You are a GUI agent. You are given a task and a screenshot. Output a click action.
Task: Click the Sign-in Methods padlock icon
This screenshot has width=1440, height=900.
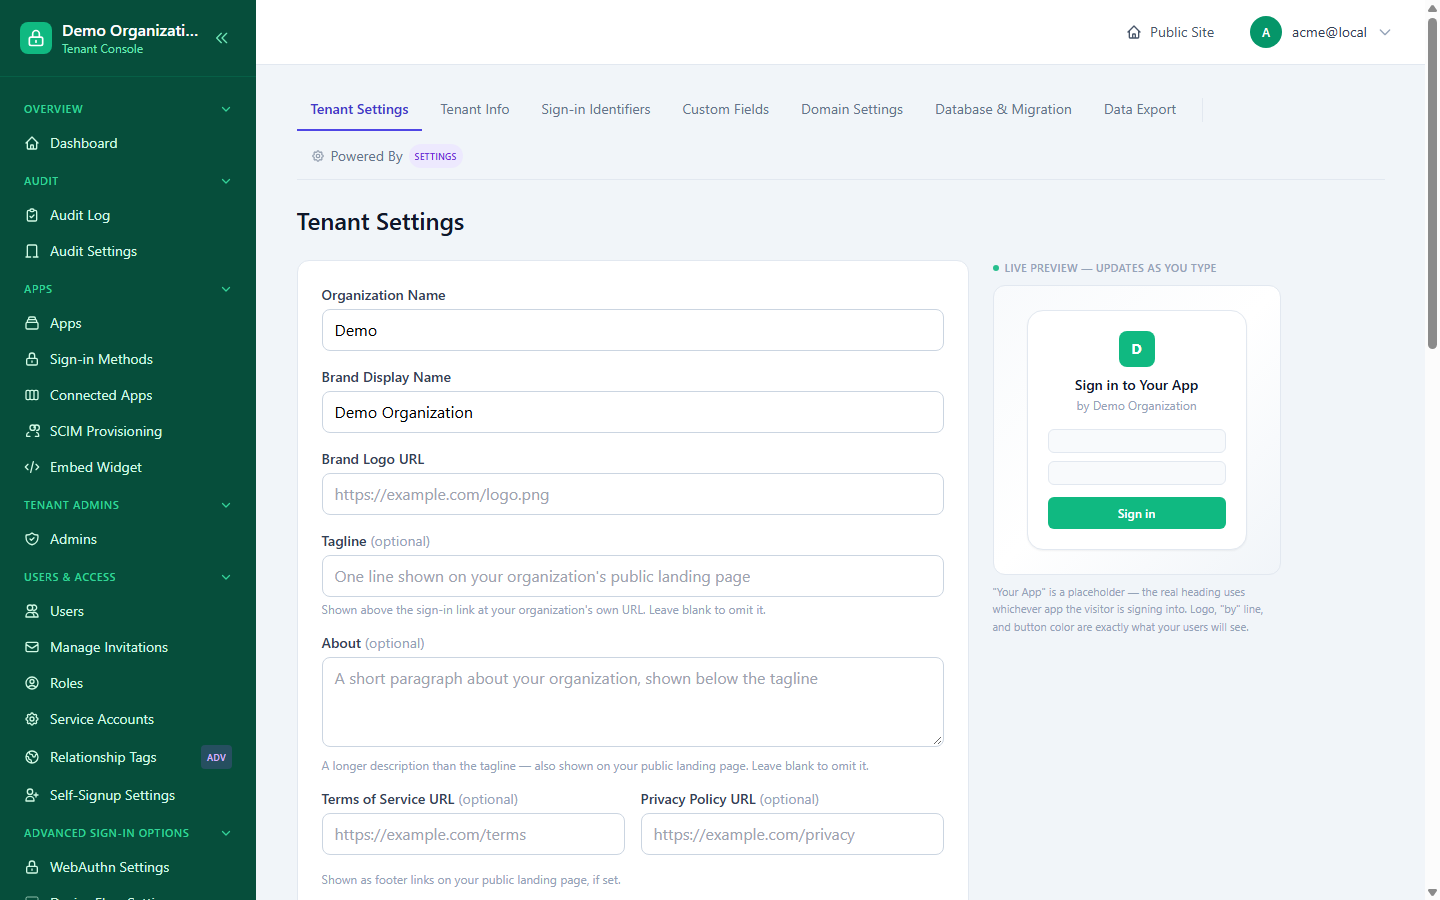pyautogui.click(x=32, y=359)
